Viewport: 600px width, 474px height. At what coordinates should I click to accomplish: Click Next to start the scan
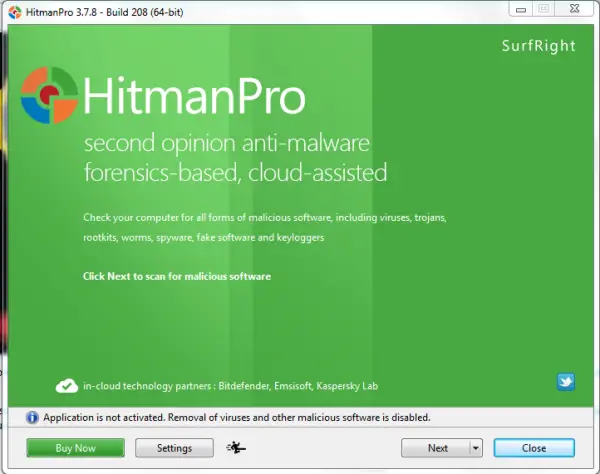435,448
